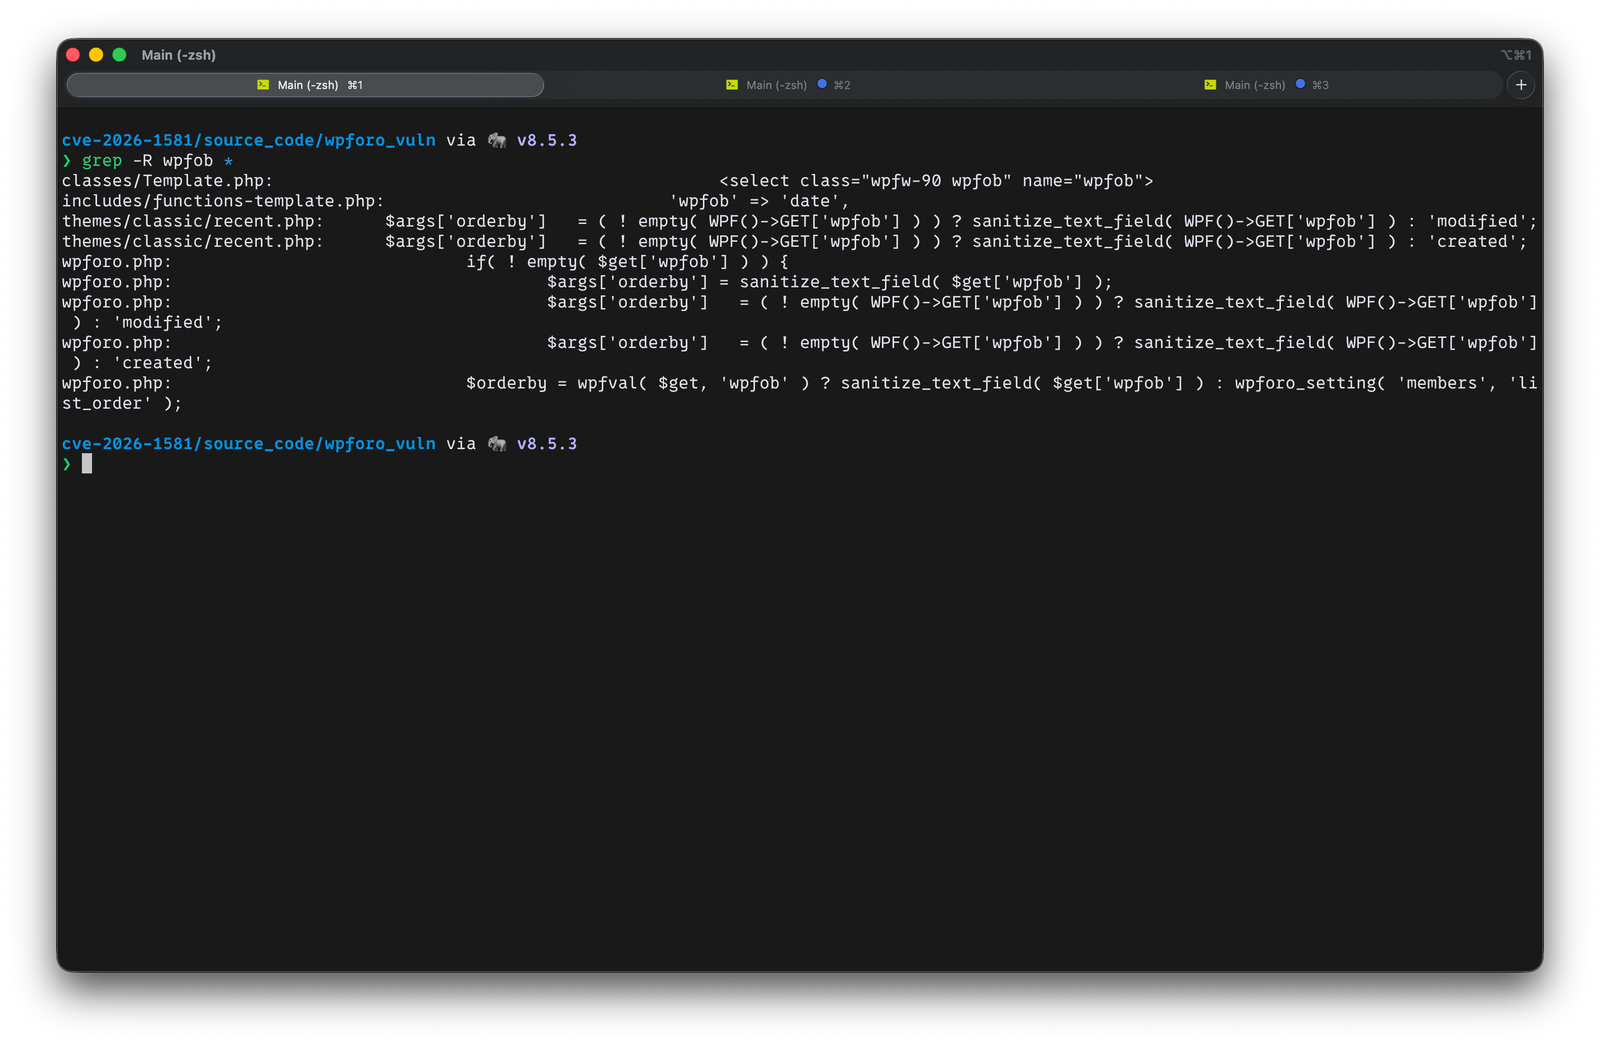The width and height of the screenshot is (1600, 1047).
Task: Click the "includes/functions-template.php:" file path
Action: point(223,201)
